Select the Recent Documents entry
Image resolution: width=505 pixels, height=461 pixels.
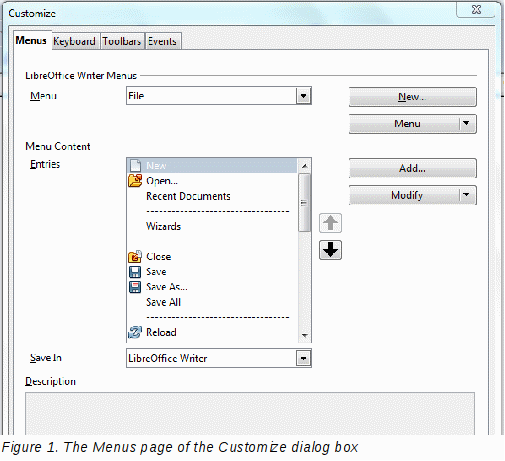click(x=212, y=196)
